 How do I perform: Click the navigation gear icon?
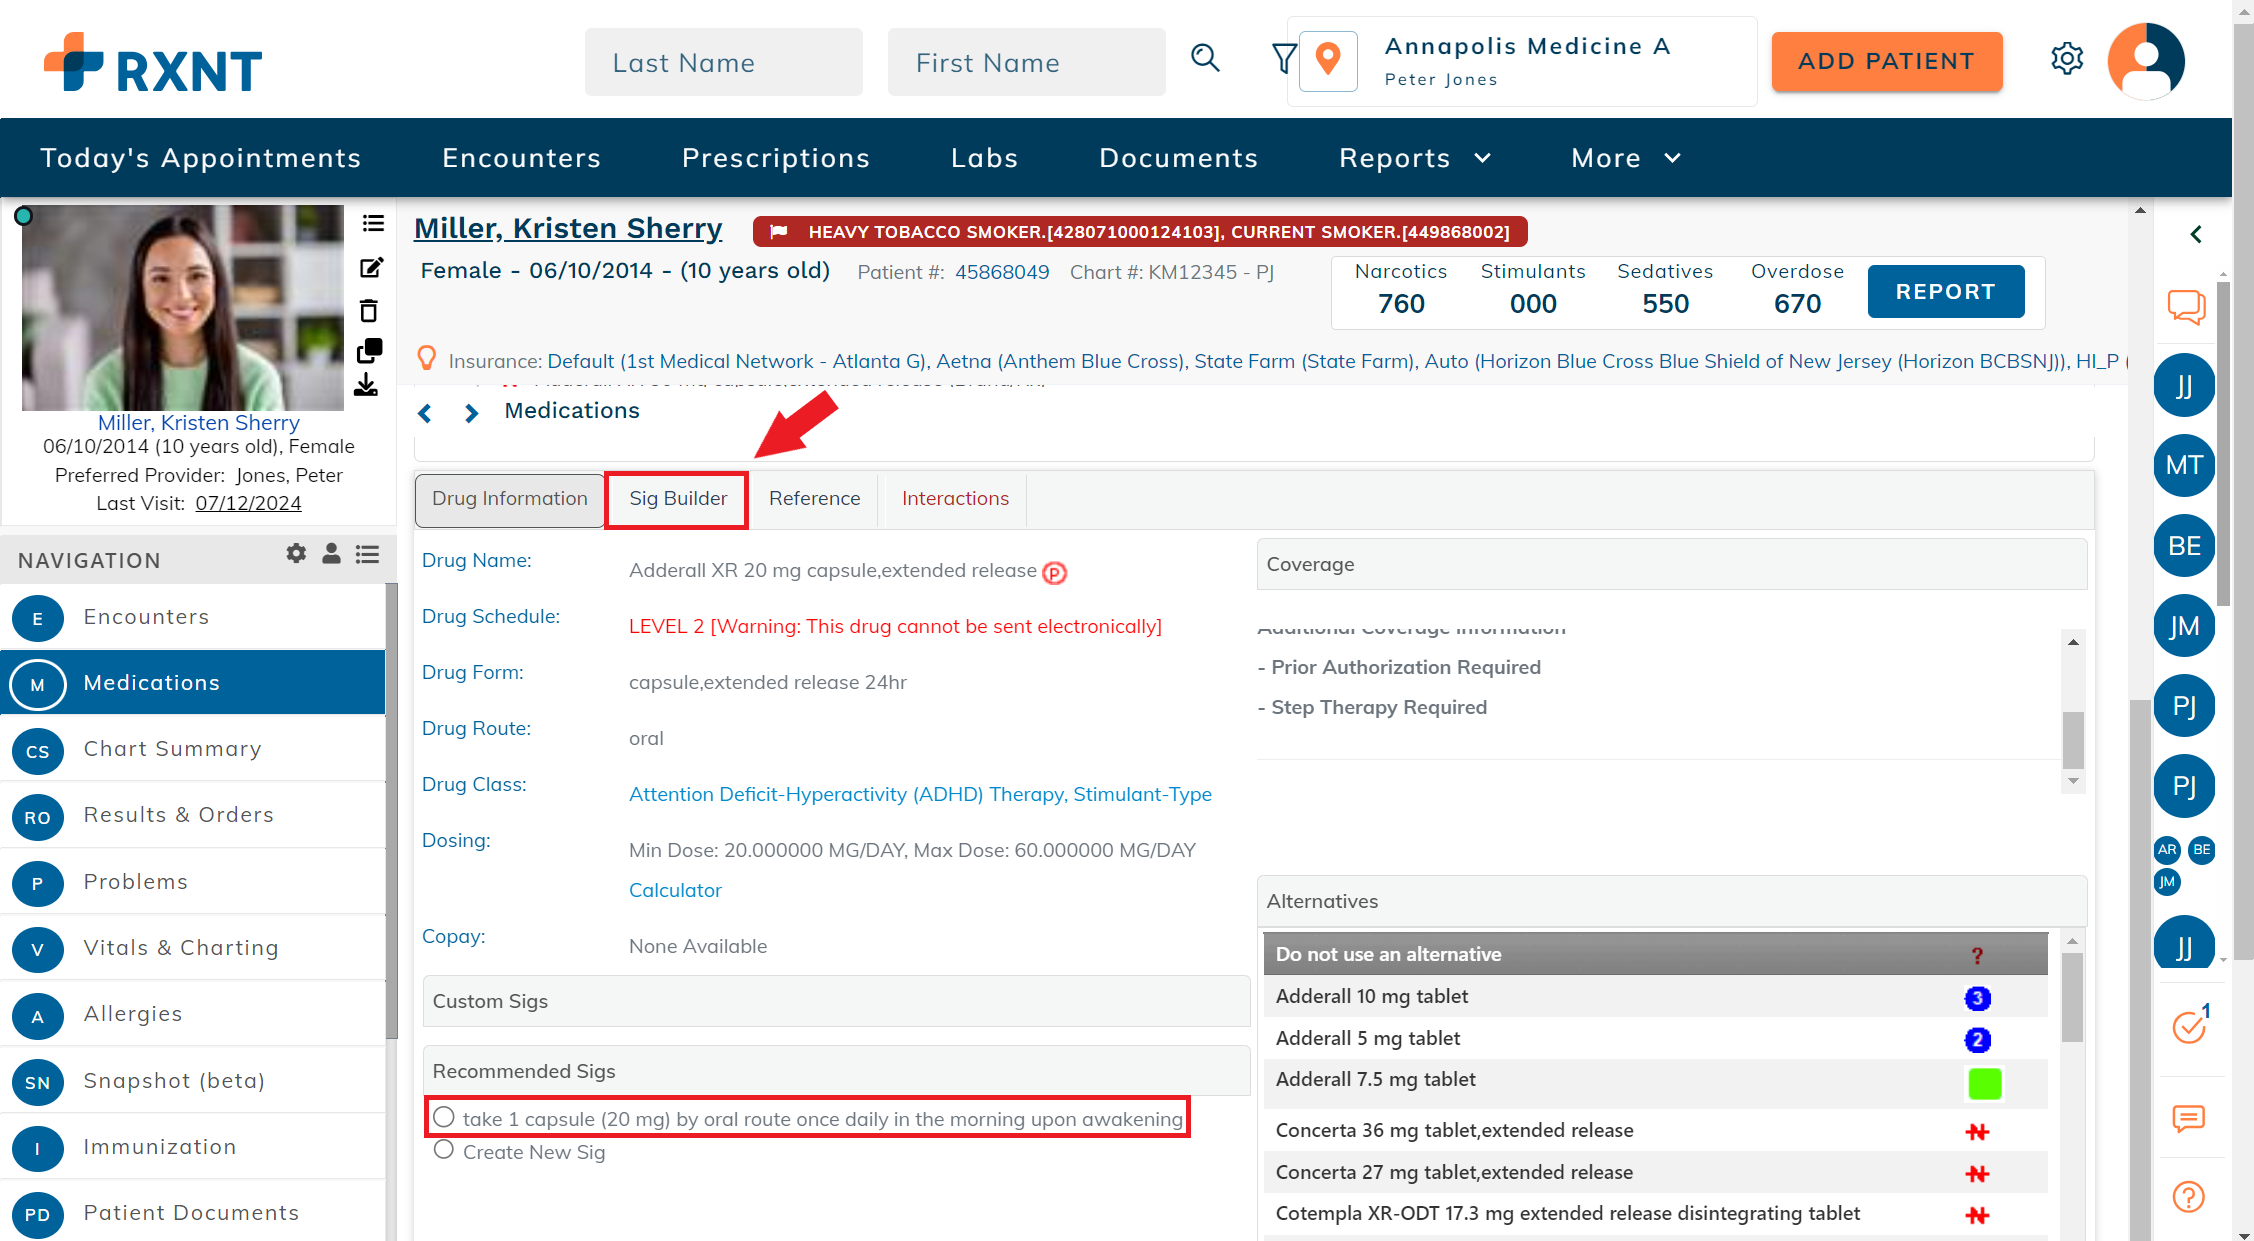click(x=296, y=553)
